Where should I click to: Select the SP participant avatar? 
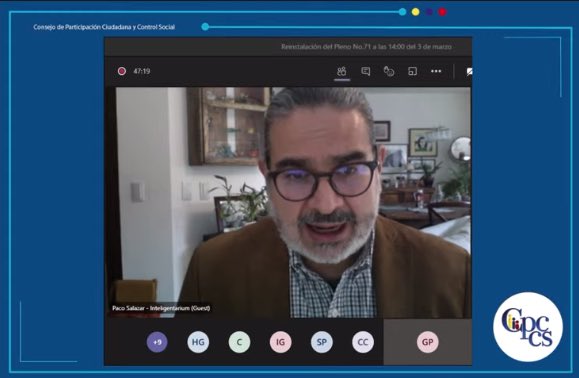(x=322, y=342)
